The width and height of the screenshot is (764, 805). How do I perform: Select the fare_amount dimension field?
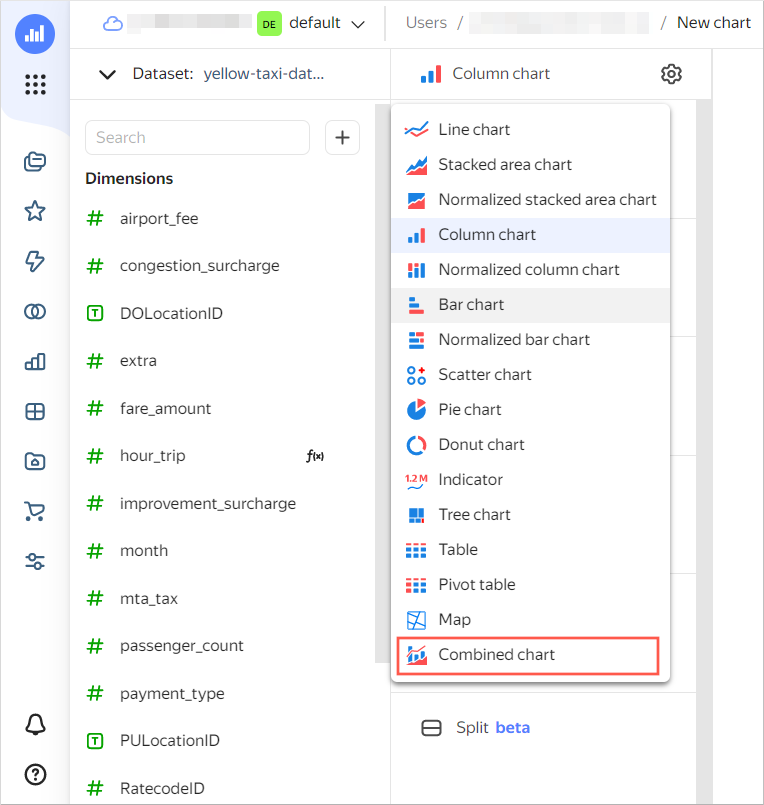(165, 408)
